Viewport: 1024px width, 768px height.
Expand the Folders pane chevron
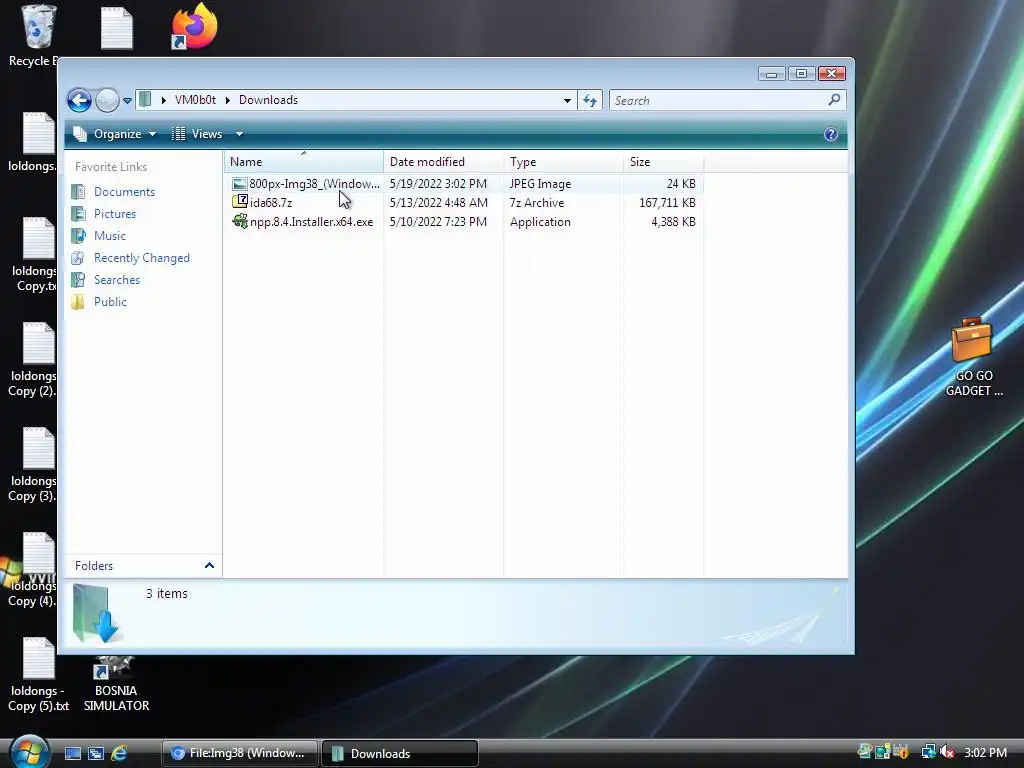(209, 566)
